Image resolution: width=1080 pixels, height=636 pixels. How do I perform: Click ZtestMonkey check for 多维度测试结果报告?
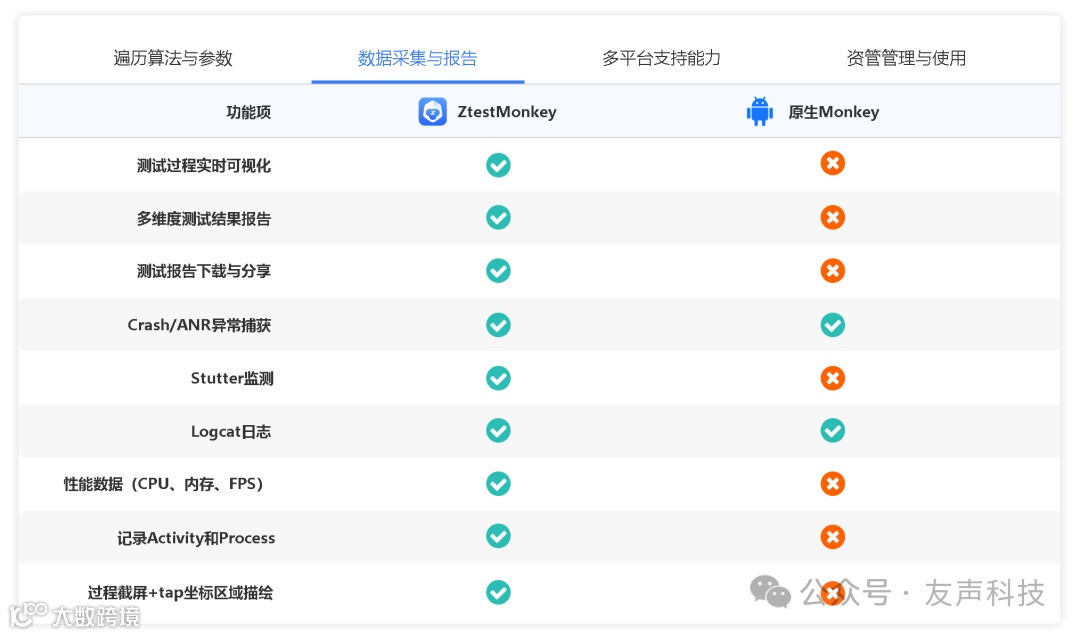[498, 217]
